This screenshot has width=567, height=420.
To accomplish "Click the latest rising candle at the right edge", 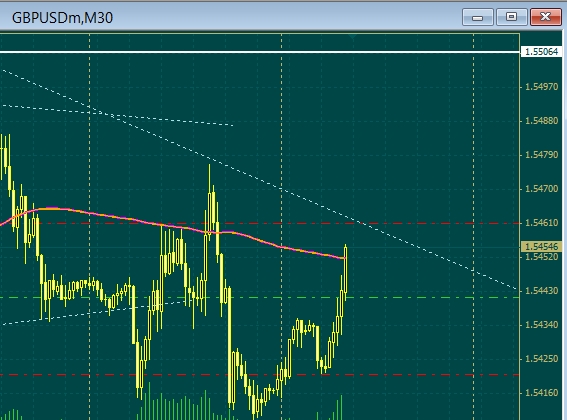I will click(346, 270).
